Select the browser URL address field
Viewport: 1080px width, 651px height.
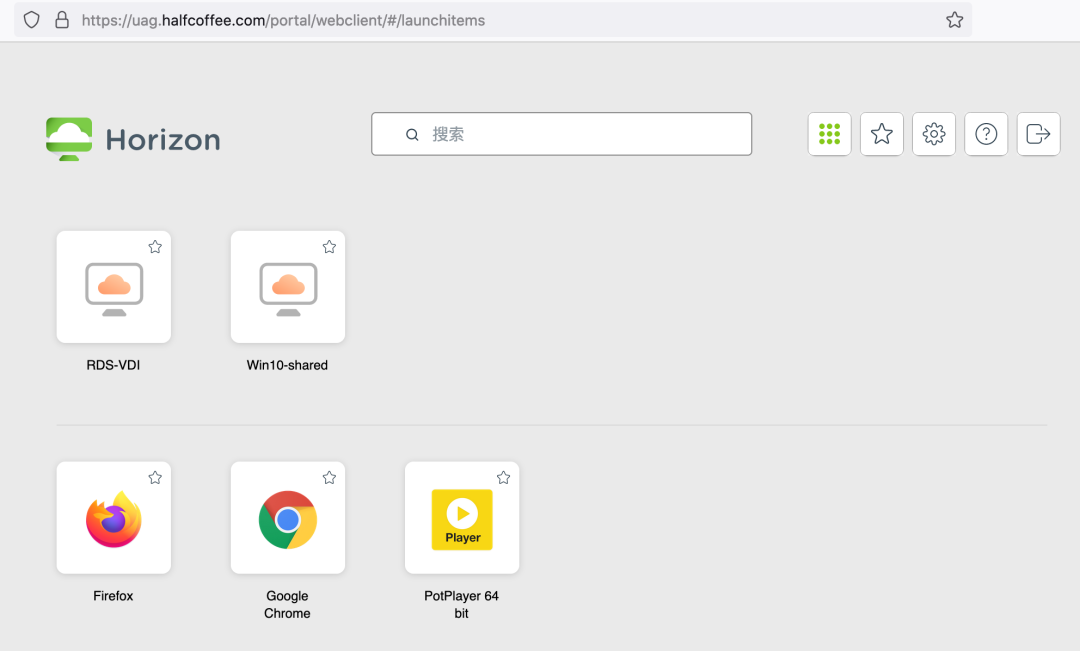493,20
